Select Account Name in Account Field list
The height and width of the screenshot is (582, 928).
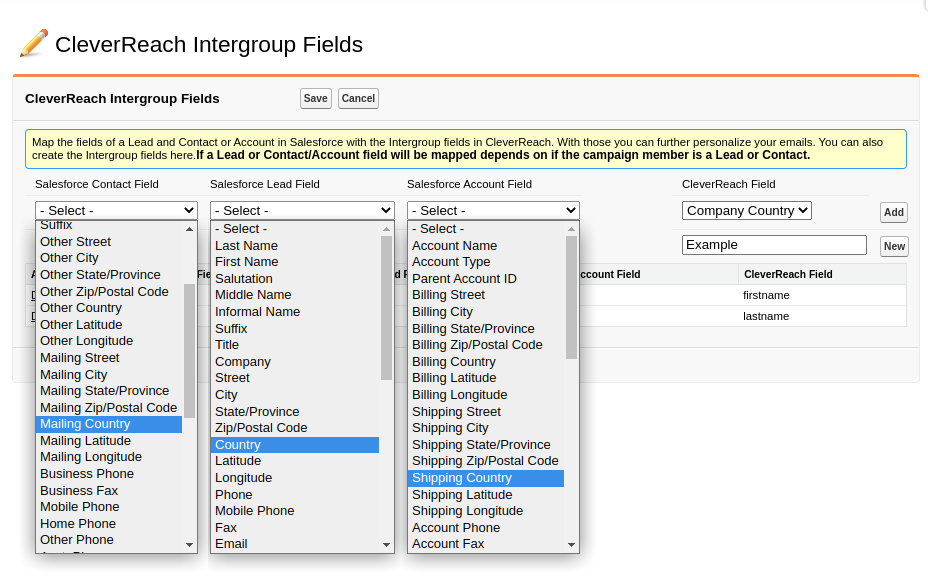(x=486, y=246)
